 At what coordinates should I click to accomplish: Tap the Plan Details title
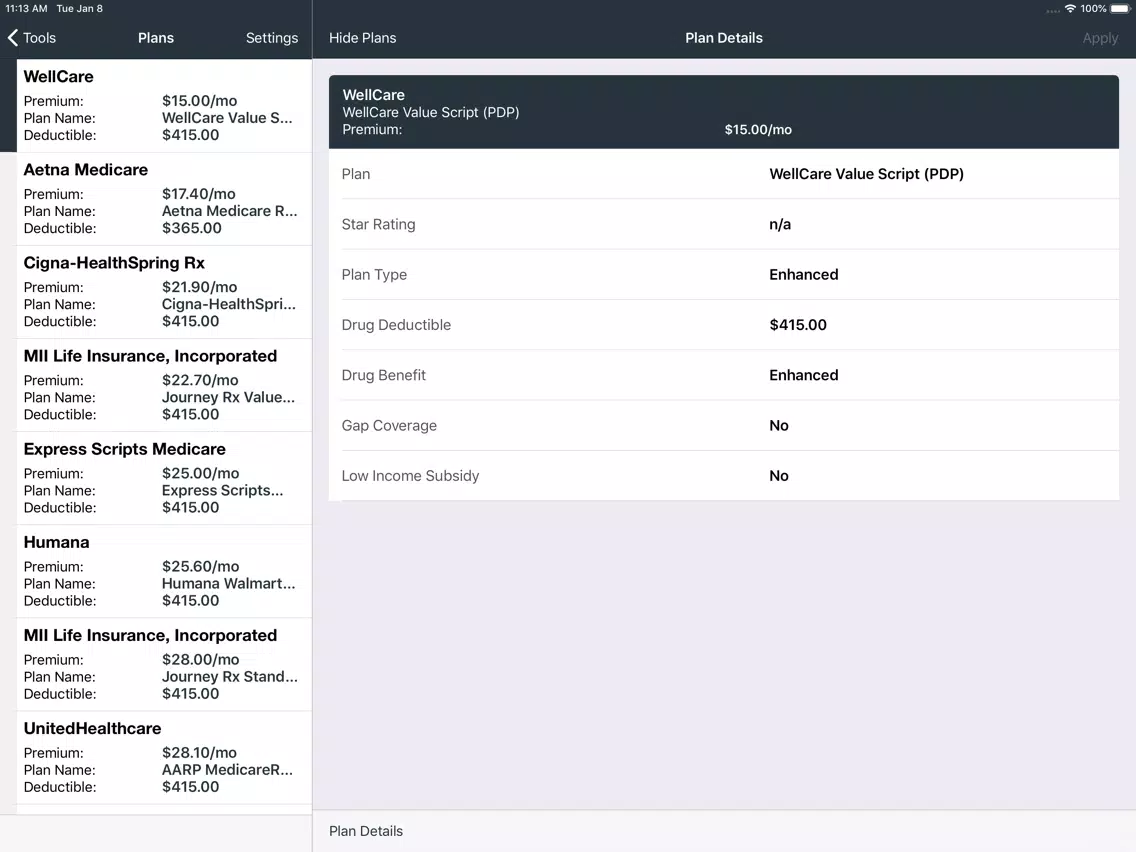tap(724, 38)
